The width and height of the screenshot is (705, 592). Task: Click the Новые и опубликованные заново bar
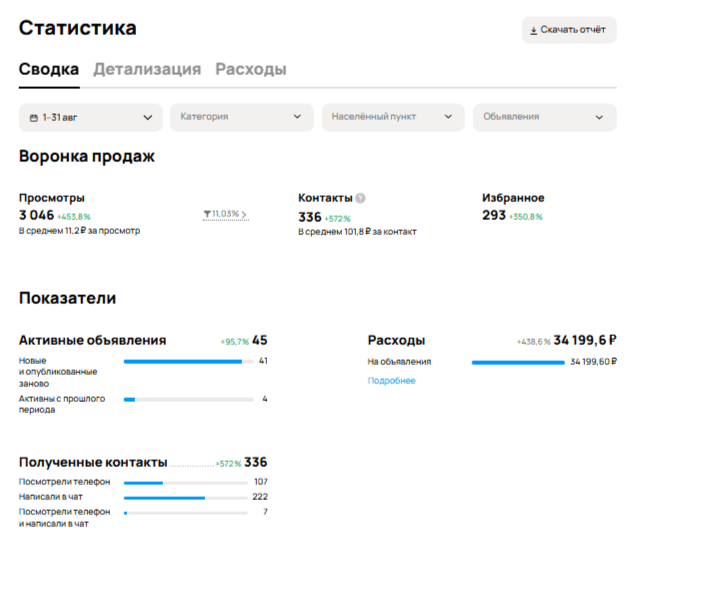[188, 361]
